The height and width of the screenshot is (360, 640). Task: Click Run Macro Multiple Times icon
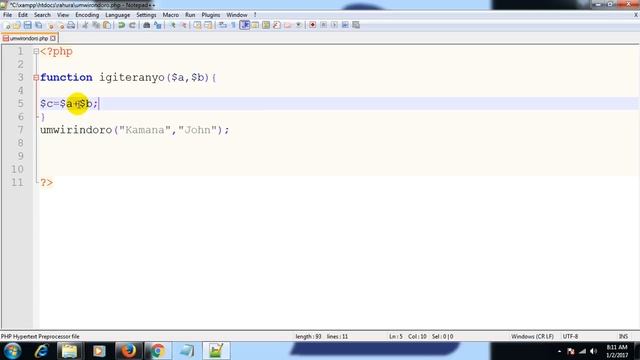click(345, 25)
